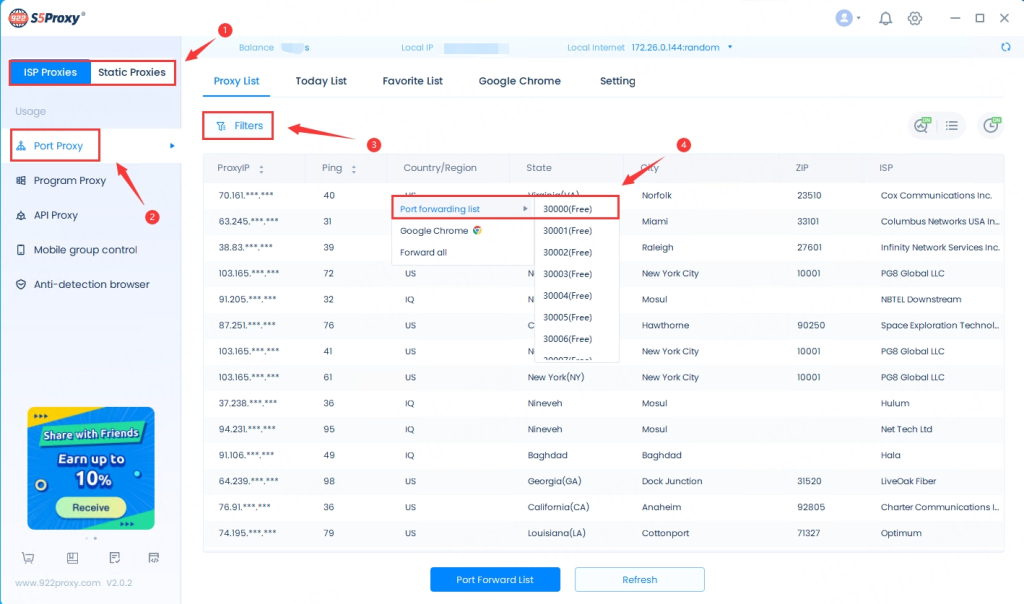Click the Port Forward List button
The width and height of the screenshot is (1024, 604).
pos(494,579)
